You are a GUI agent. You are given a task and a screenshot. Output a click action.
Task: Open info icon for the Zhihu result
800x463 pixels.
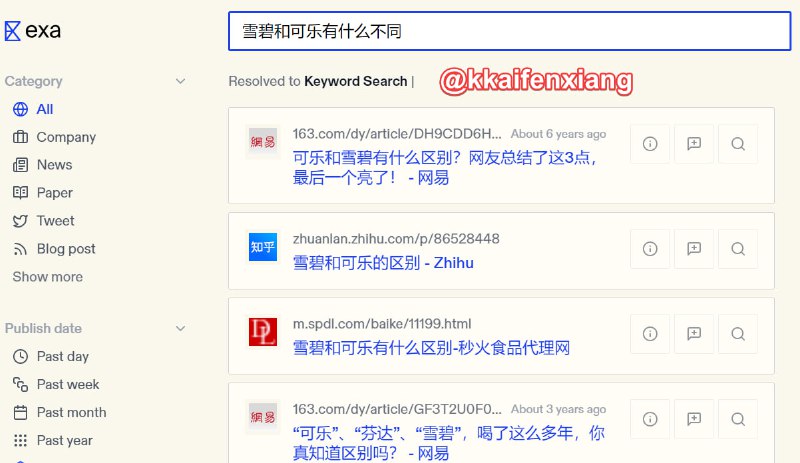650,248
